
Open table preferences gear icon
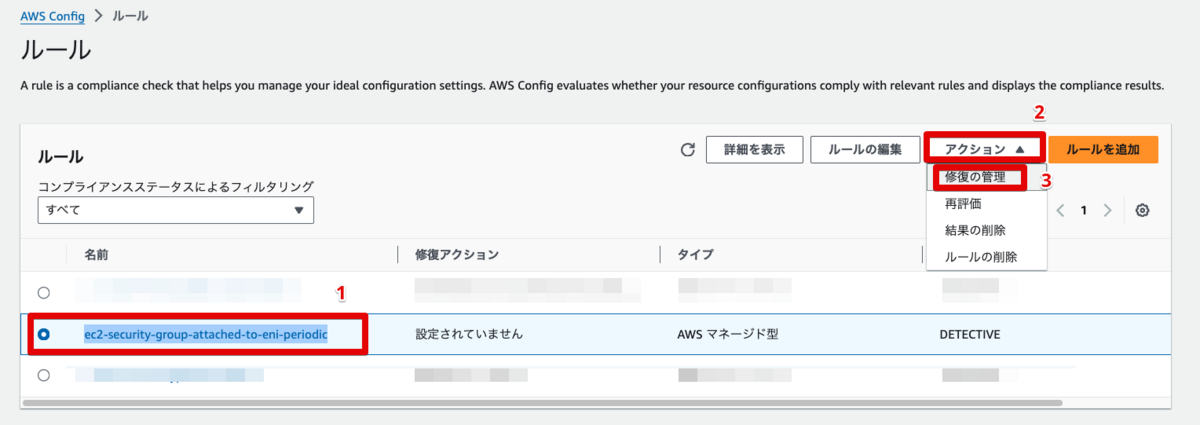[x=1142, y=210]
